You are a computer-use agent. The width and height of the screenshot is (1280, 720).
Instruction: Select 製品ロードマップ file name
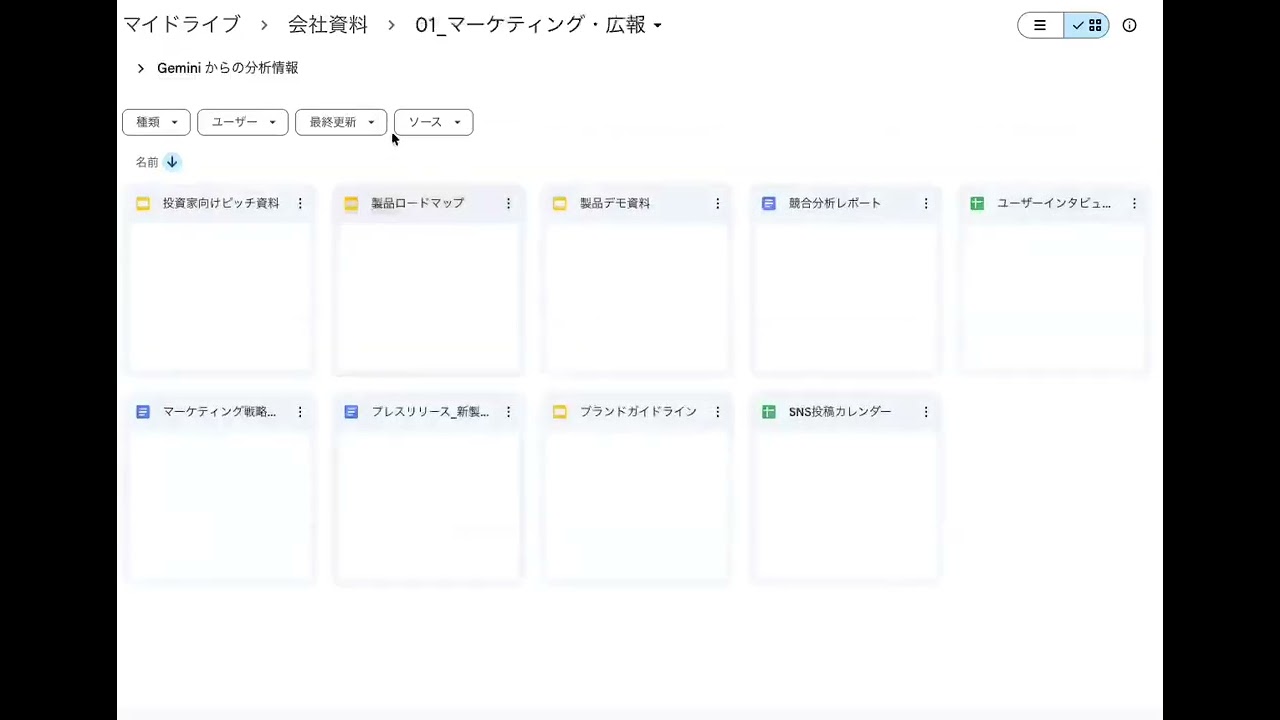(x=418, y=203)
